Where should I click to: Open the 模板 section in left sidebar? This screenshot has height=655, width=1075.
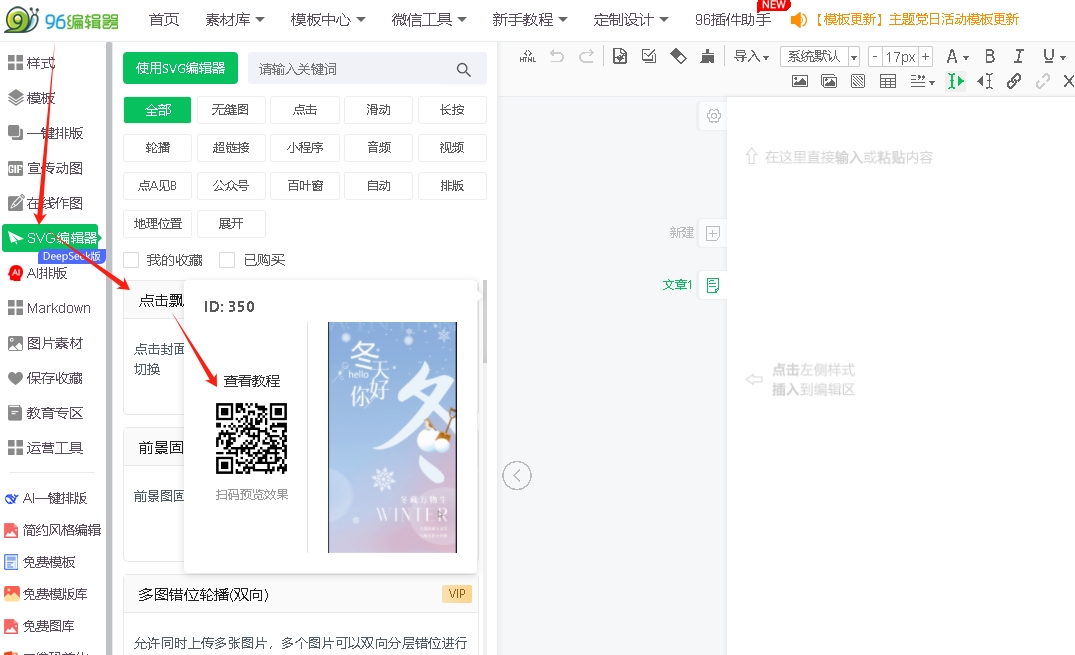tap(40, 98)
